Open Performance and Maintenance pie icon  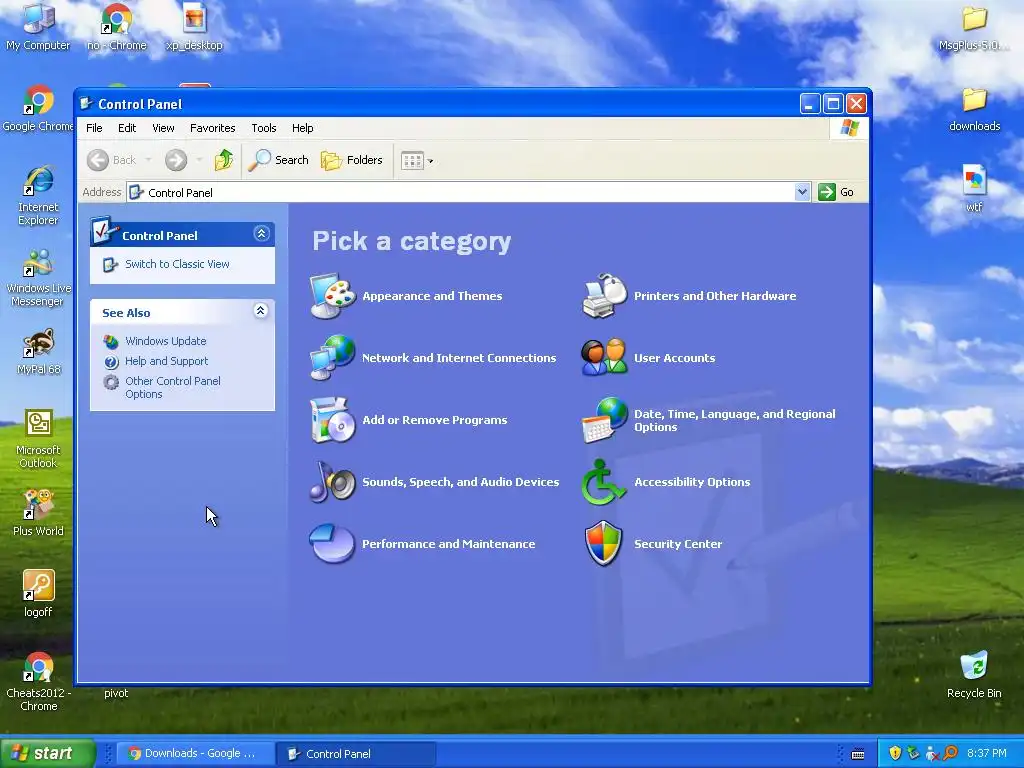pyautogui.click(x=332, y=543)
